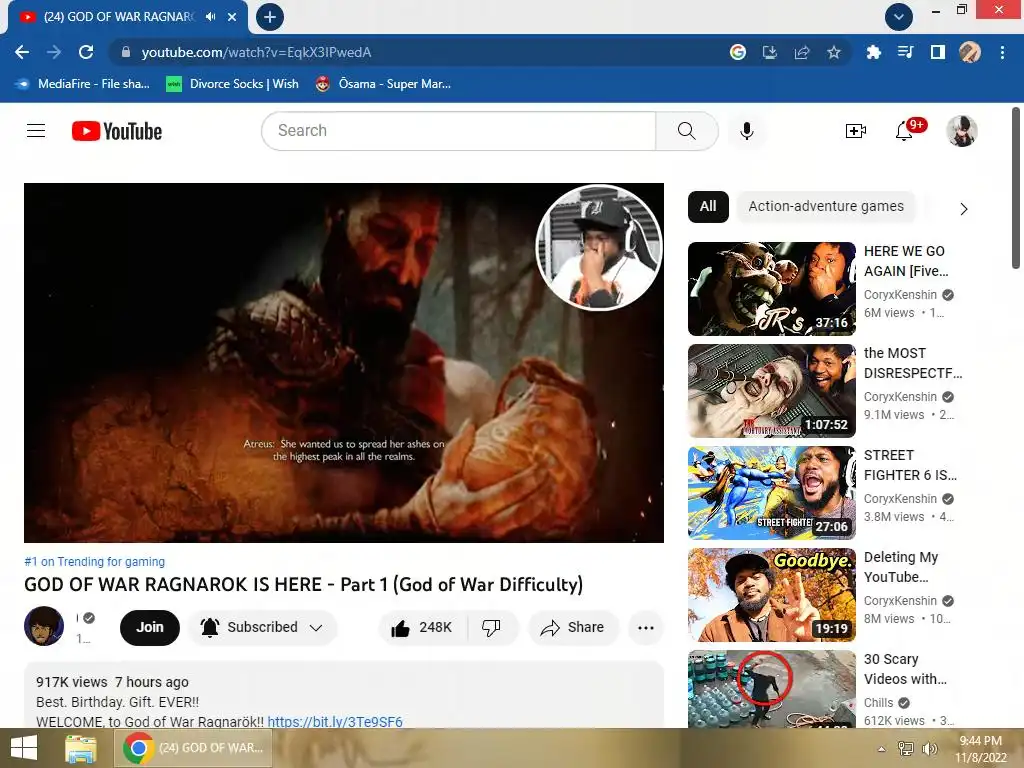Open the Chrome profile avatar
The width and height of the screenshot is (1024, 768).
(970, 52)
